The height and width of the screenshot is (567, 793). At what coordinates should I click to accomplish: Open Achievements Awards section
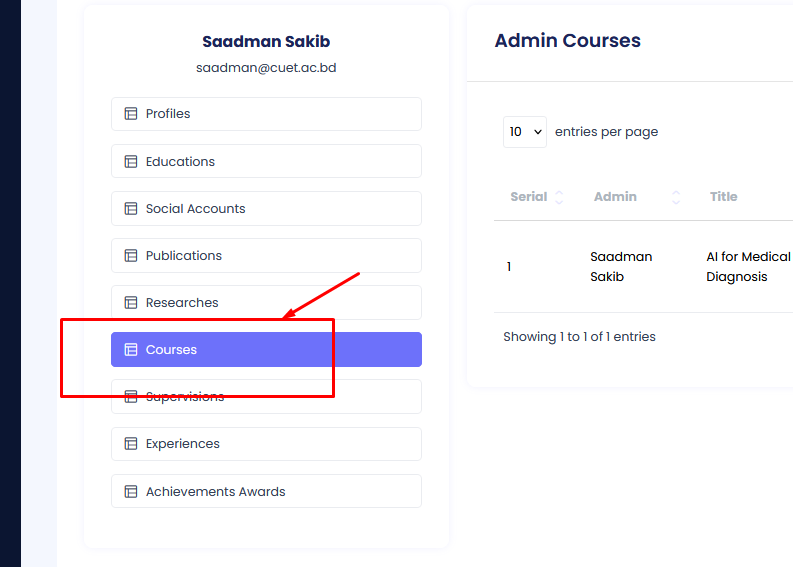(266, 492)
